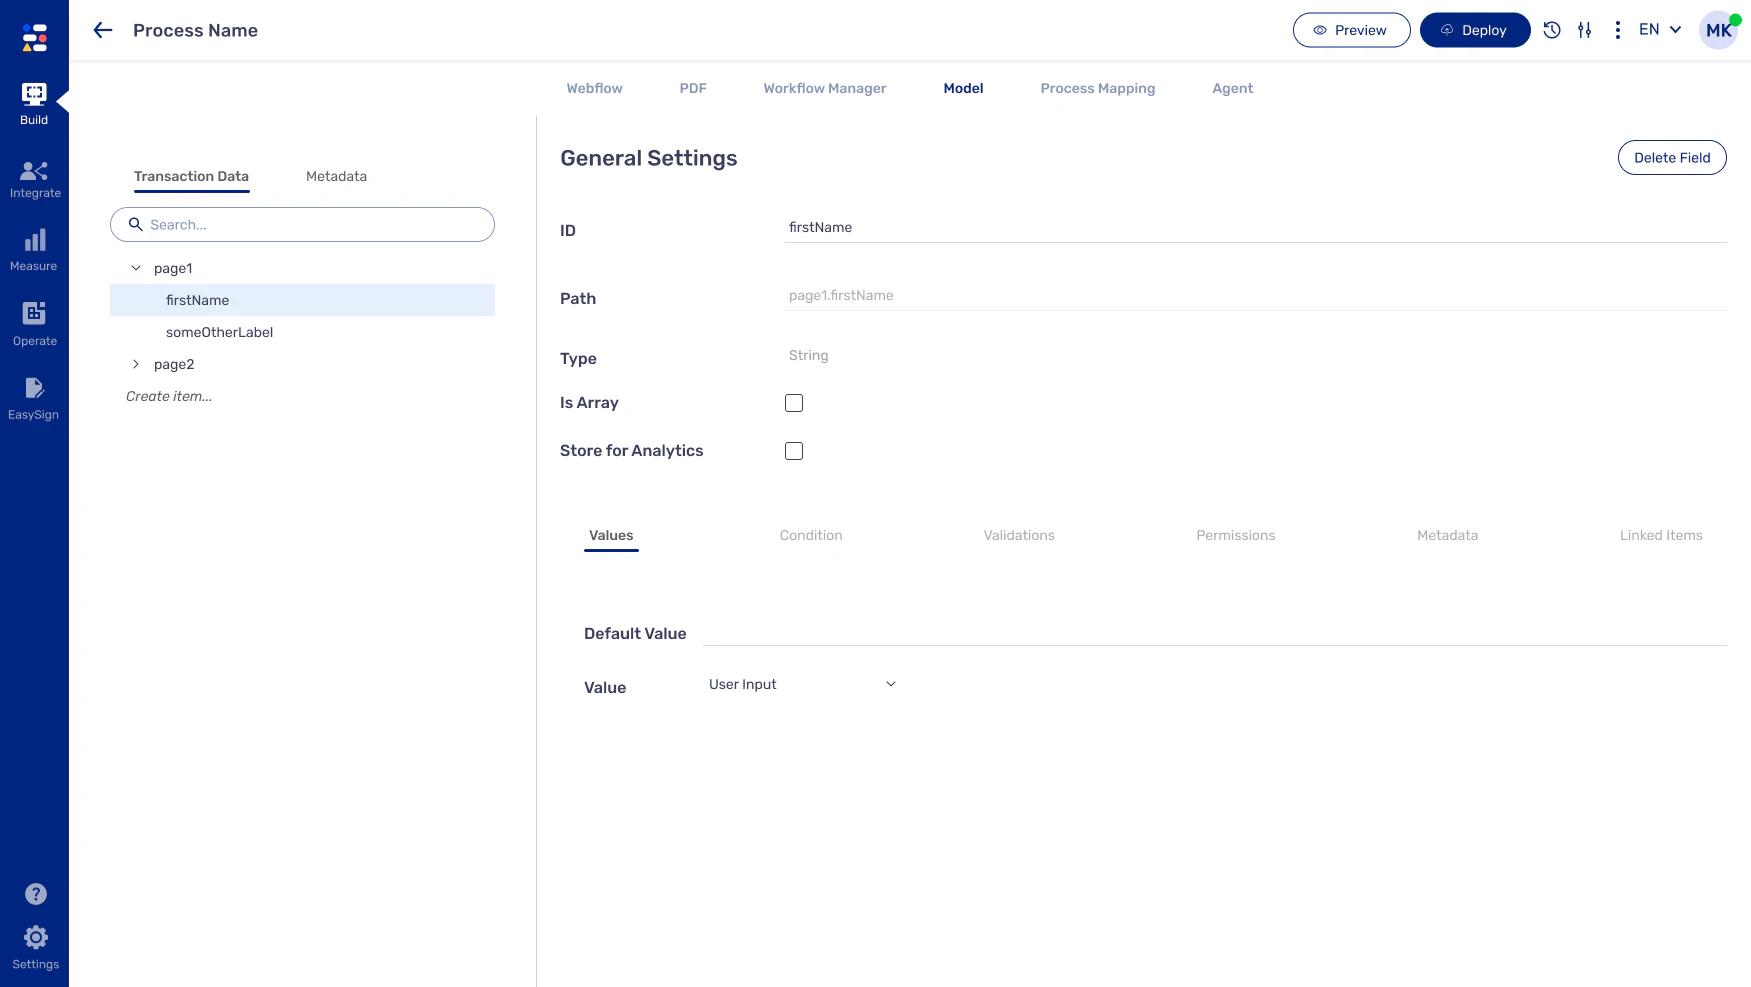
Task: Click the settings sliders icon near Deploy
Action: [1584, 30]
